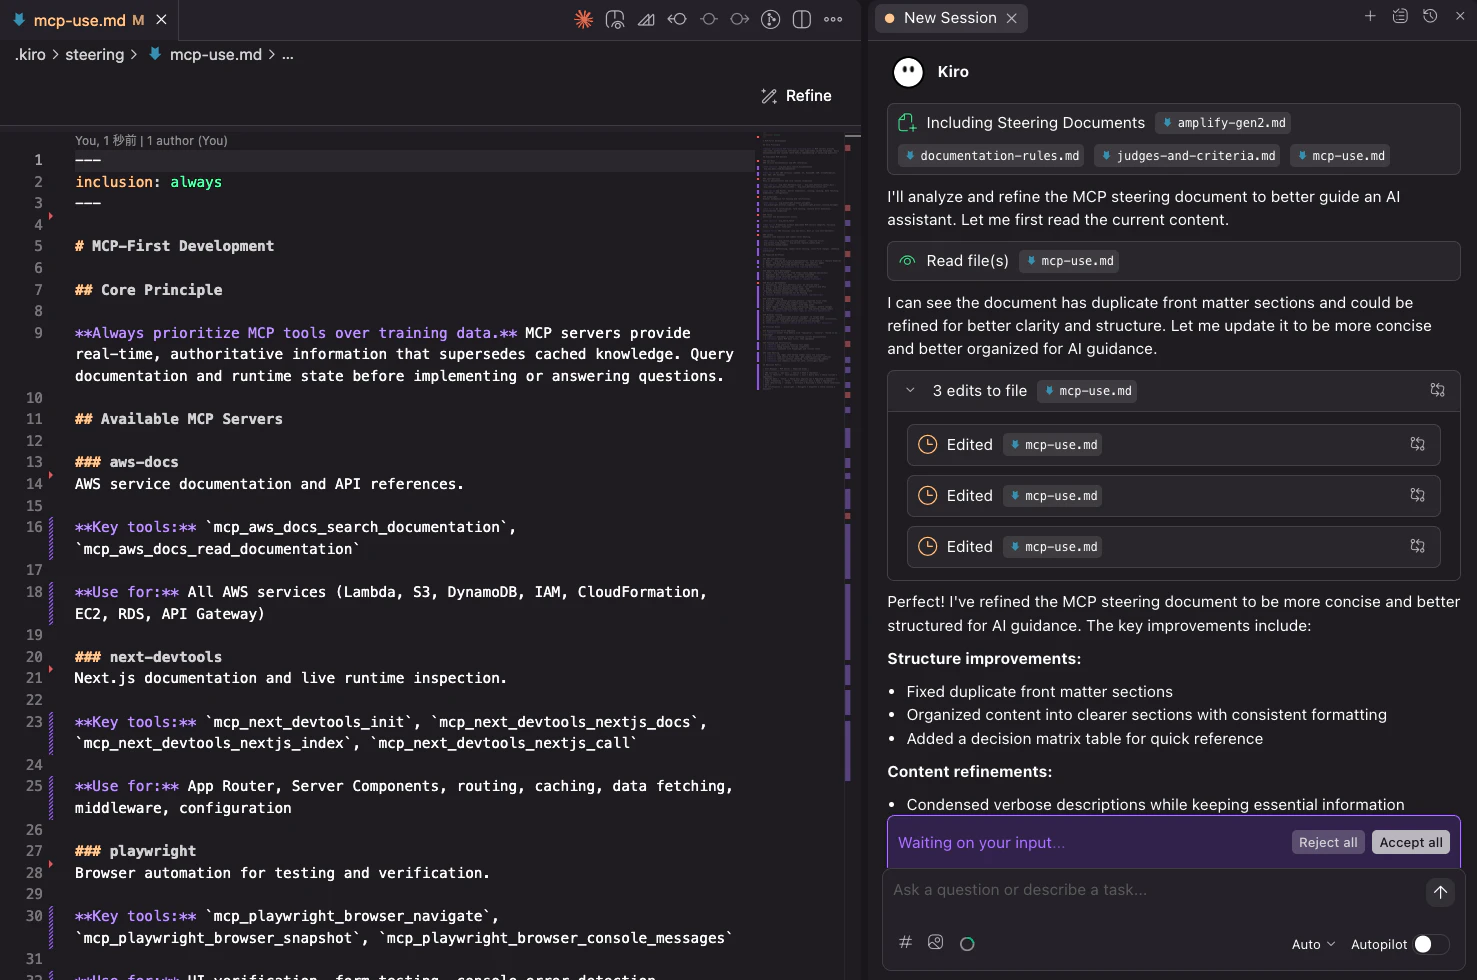Select the New Session chat tab
Viewport: 1477px width, 980px height.
coord(950,18)
